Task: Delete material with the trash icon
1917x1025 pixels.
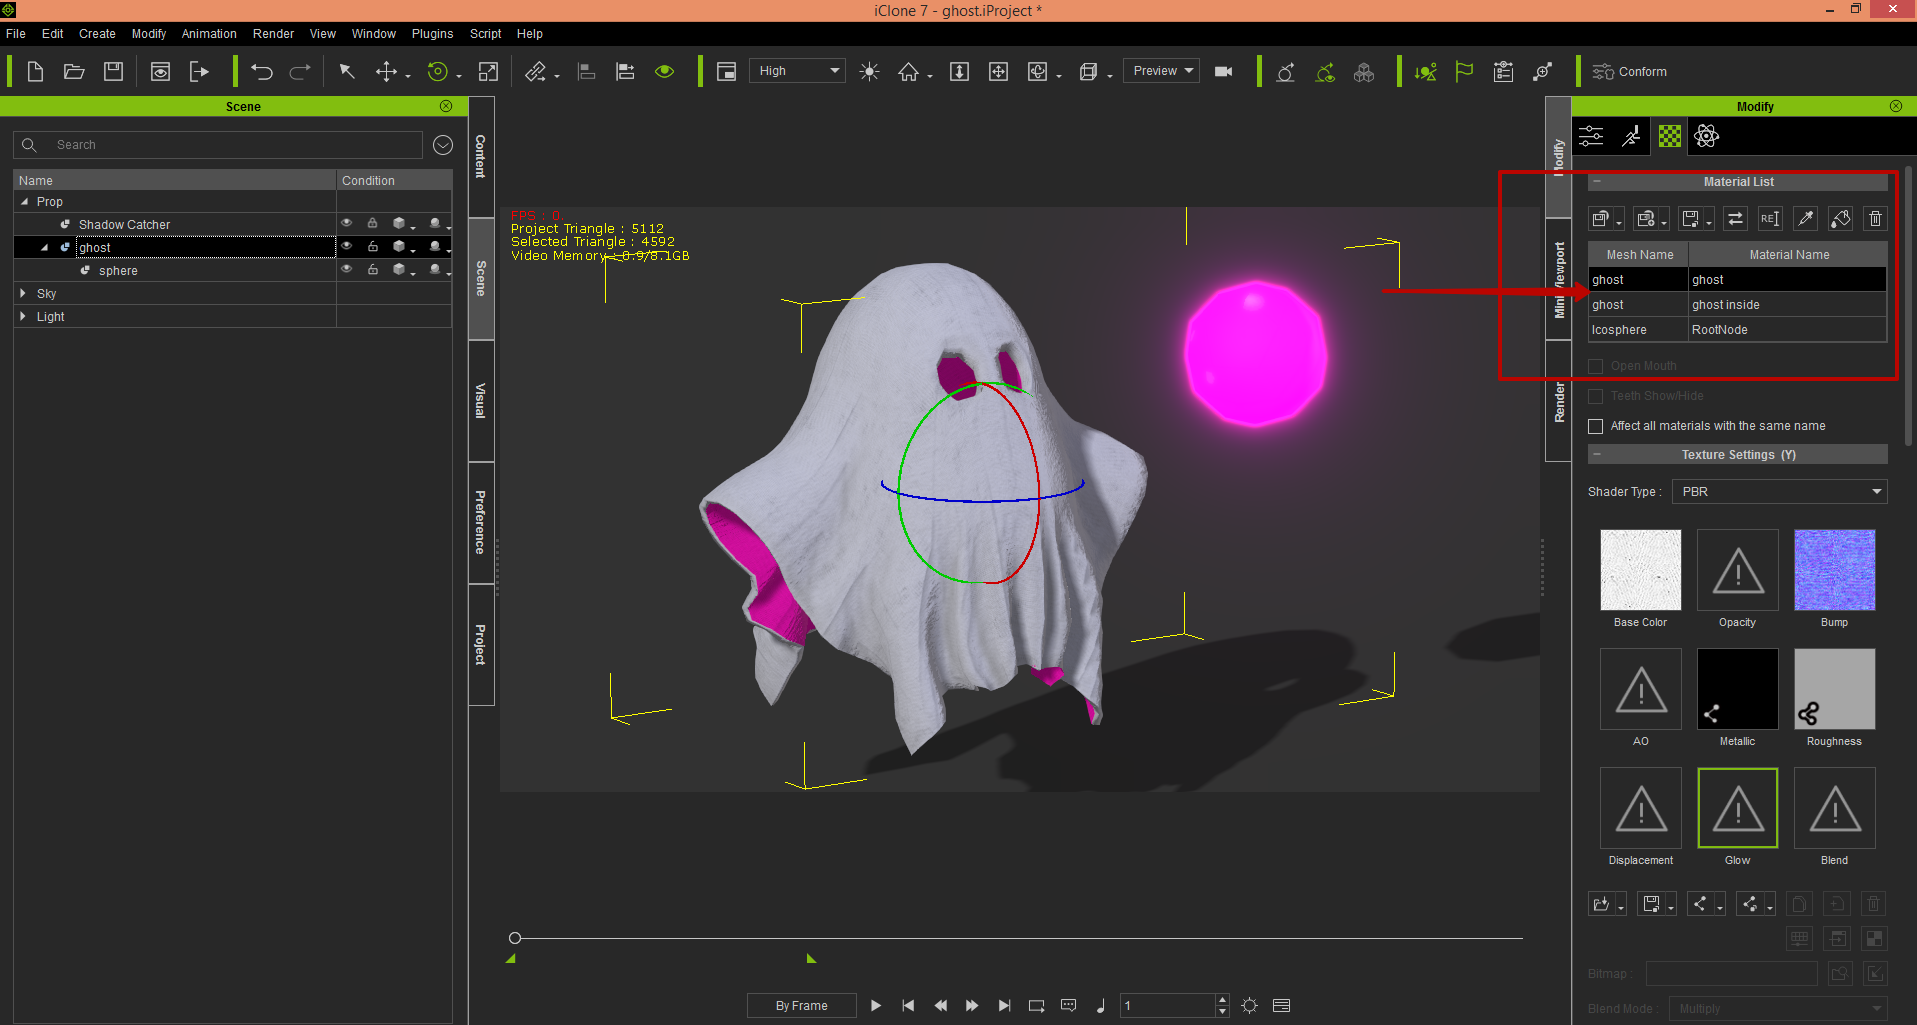Action: click(1875, 219)
